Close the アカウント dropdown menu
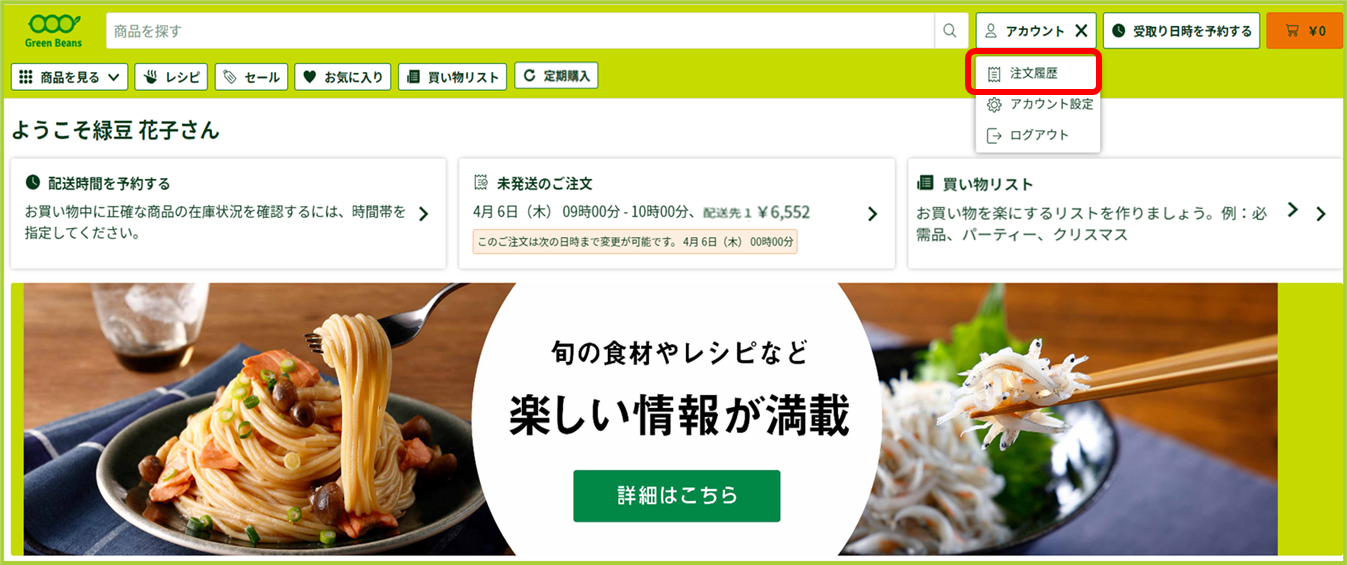This screenshot has height=565, width=1347. tap(1081, 31)
